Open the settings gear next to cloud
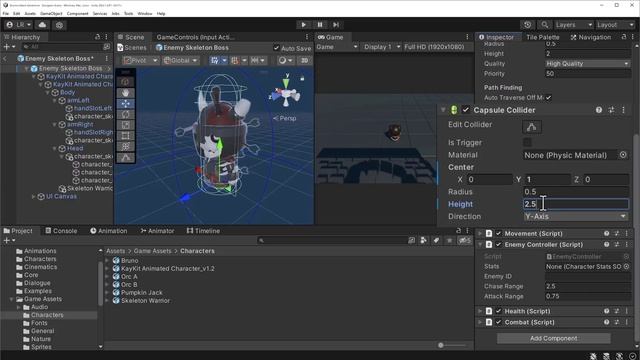Screen dimensions: 640x360 tap(60, 25)
